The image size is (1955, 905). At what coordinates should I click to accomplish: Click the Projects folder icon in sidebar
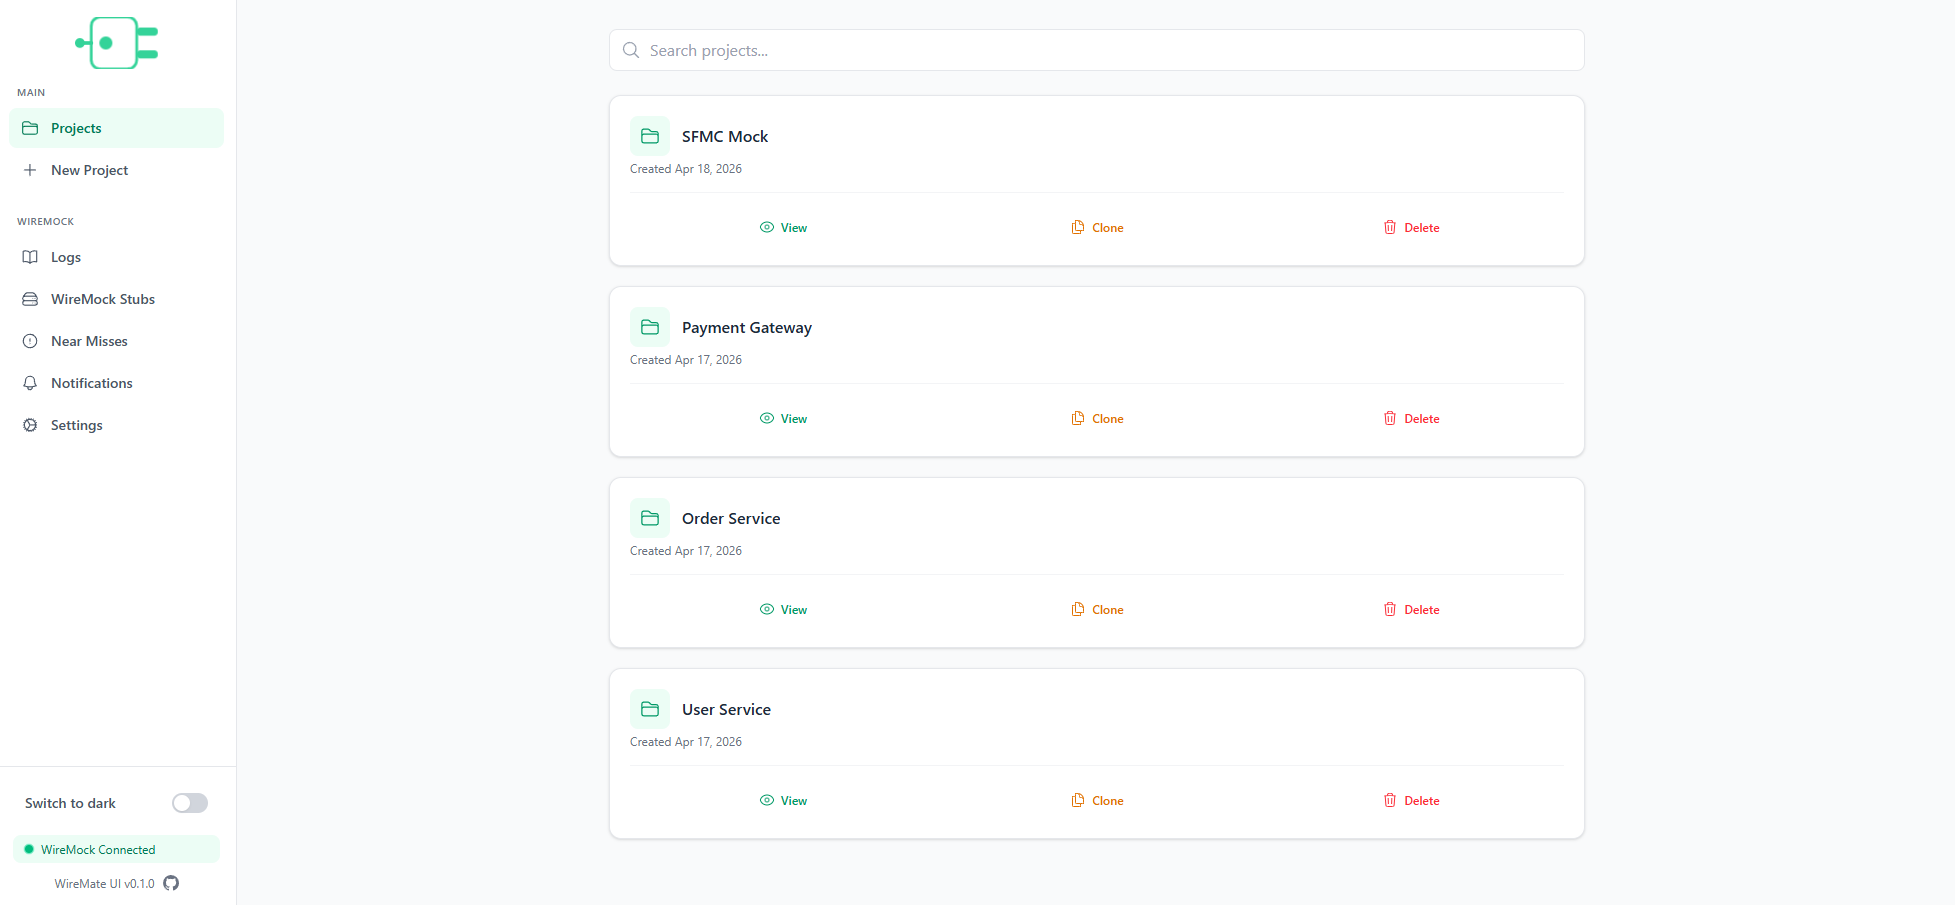point(30,128)
